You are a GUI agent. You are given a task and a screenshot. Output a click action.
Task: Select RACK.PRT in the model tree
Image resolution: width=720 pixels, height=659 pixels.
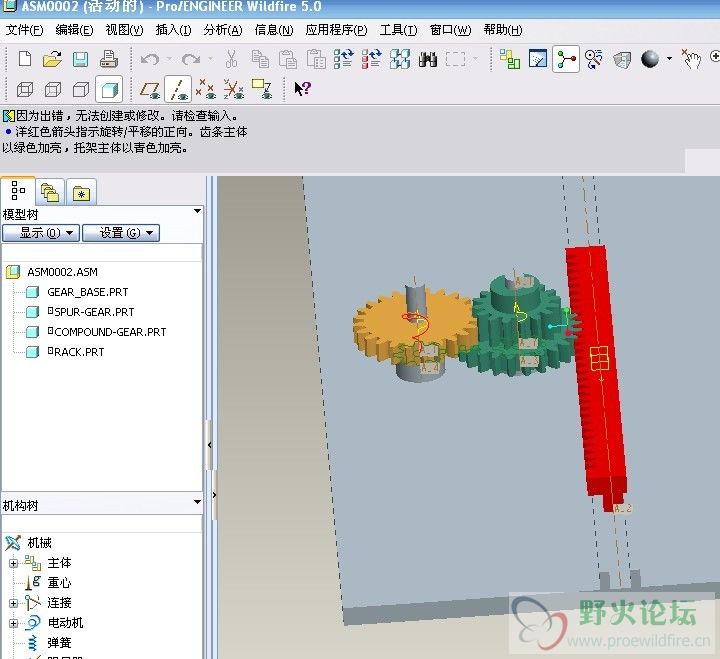click(x=76, y=352)
